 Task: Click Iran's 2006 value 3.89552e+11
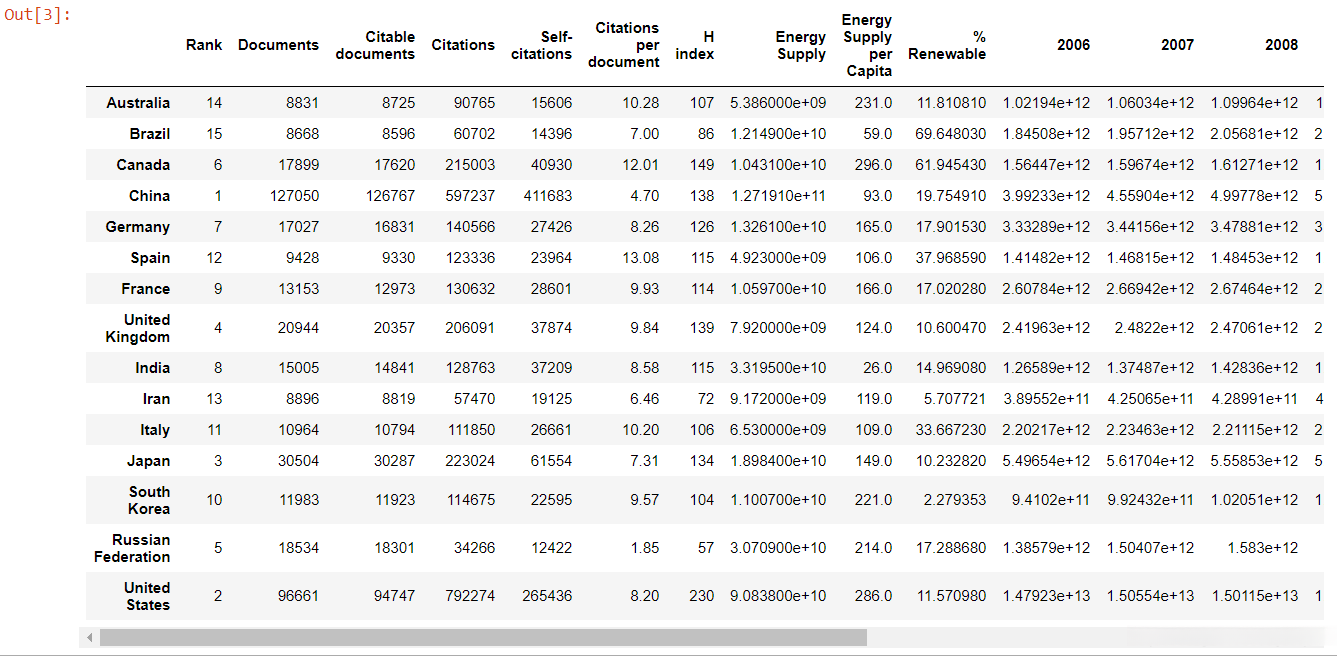click(x=1047, y=399)
